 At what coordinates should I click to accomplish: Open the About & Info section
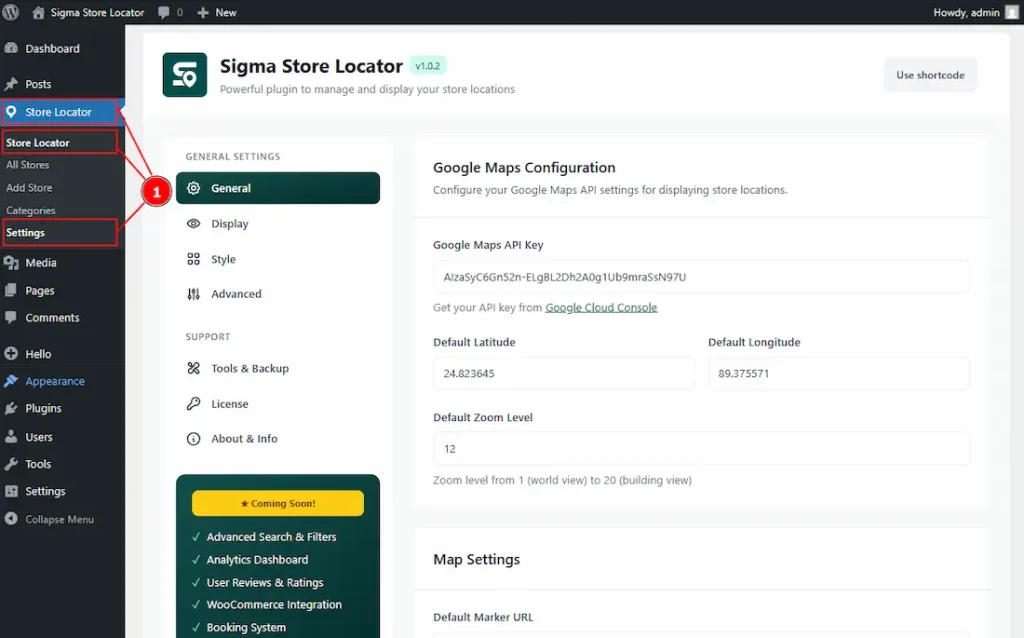point(278,439)
